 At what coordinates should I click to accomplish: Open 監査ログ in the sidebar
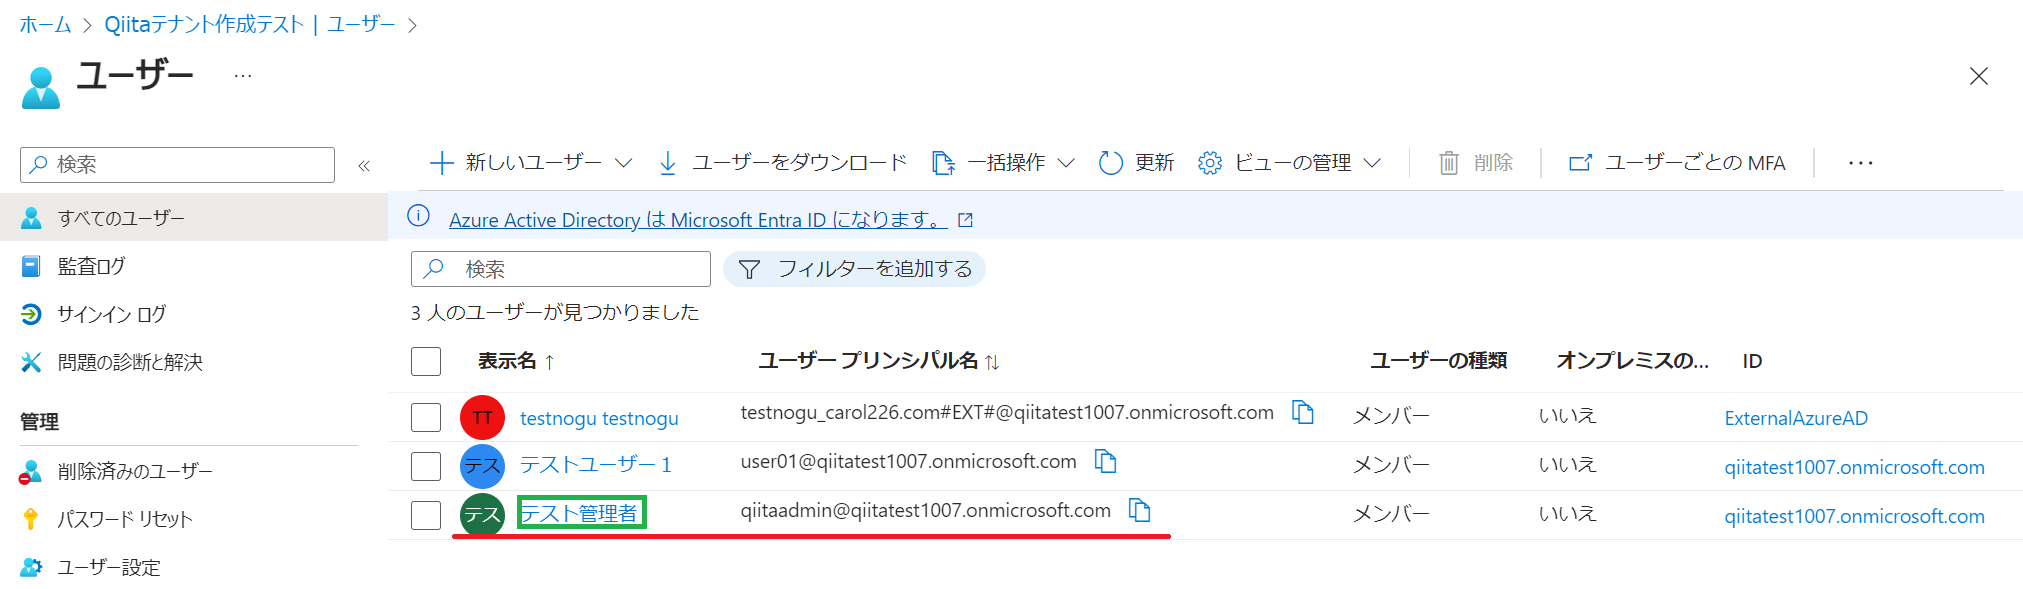pyautogui.click(x=91, y=266)
